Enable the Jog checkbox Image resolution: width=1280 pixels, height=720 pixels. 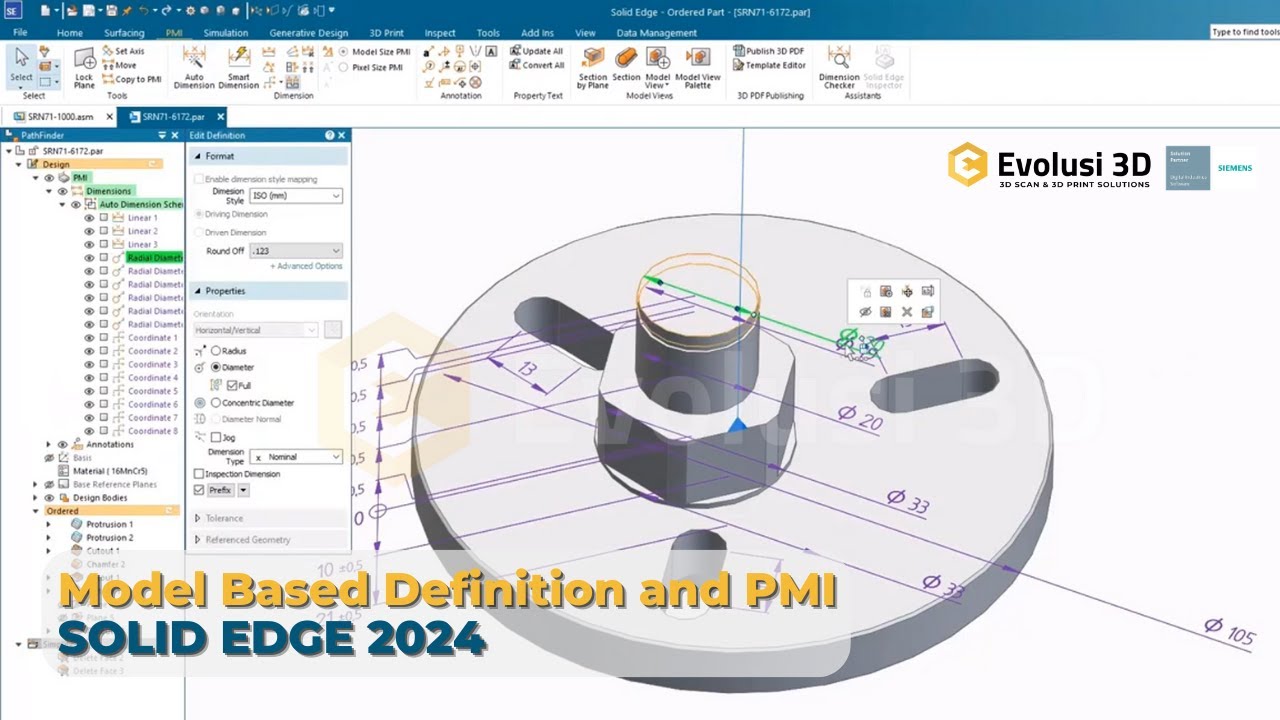click(216, 437)
